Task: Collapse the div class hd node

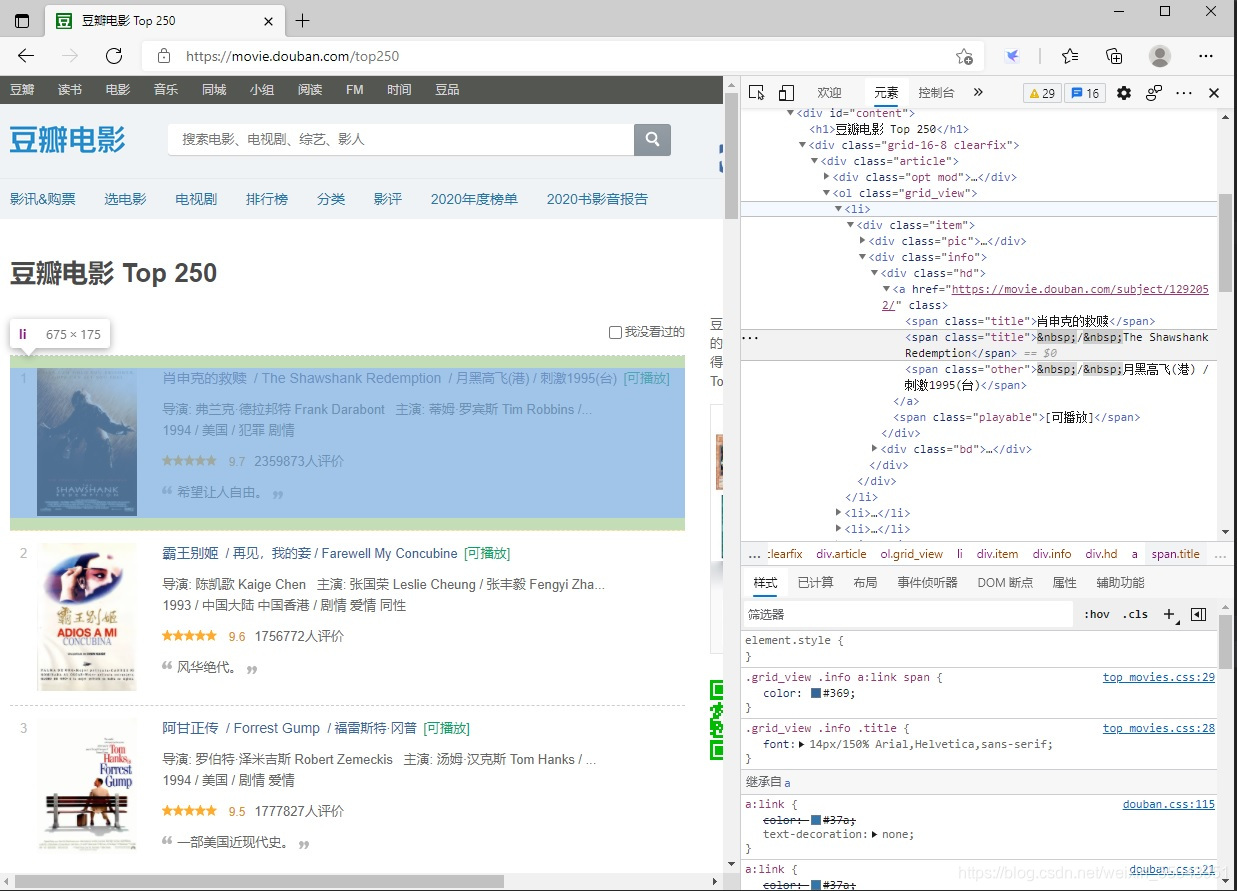Action: click(875, 273)
